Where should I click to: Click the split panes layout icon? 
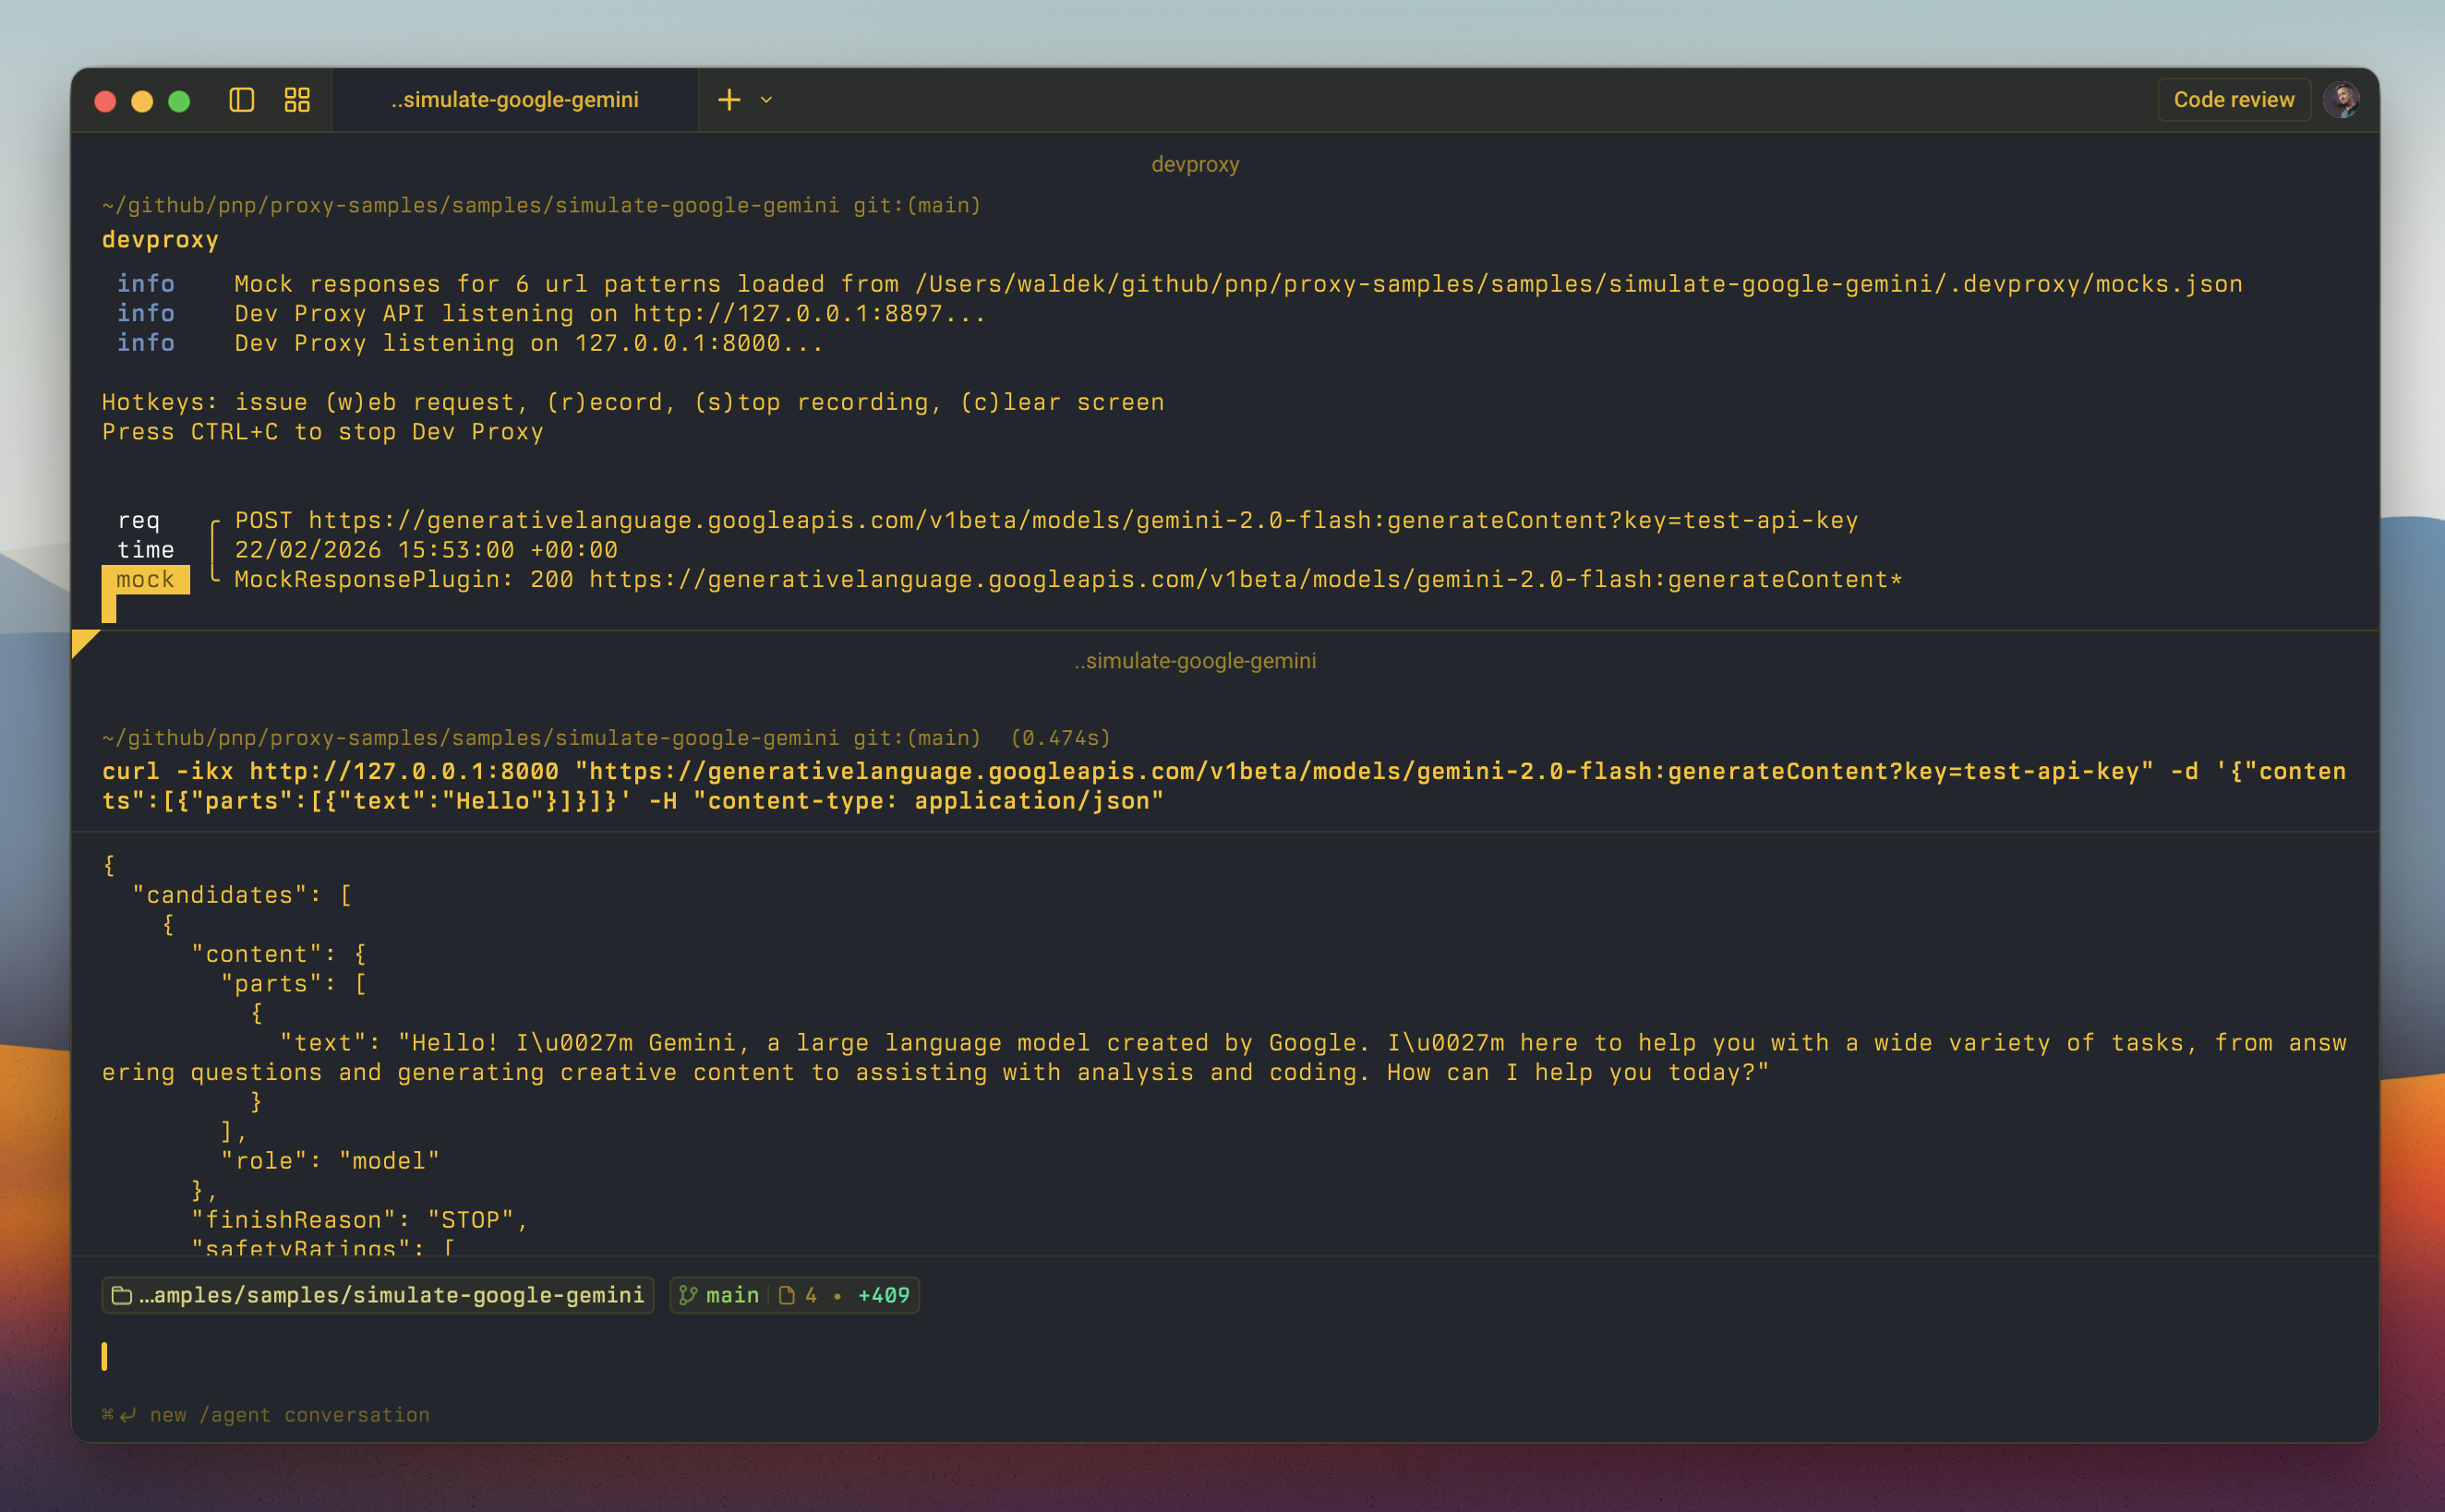pos(295,100)
